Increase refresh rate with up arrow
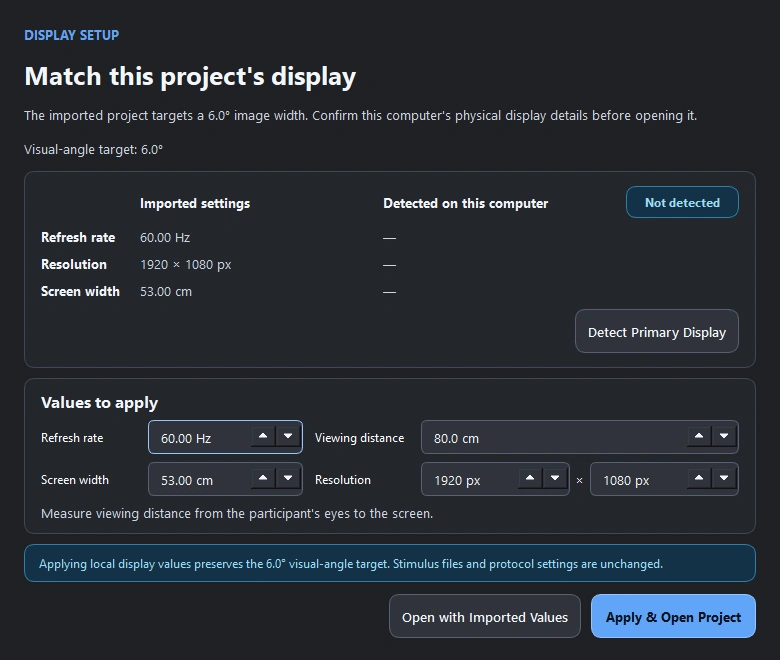 coord(263,436)
